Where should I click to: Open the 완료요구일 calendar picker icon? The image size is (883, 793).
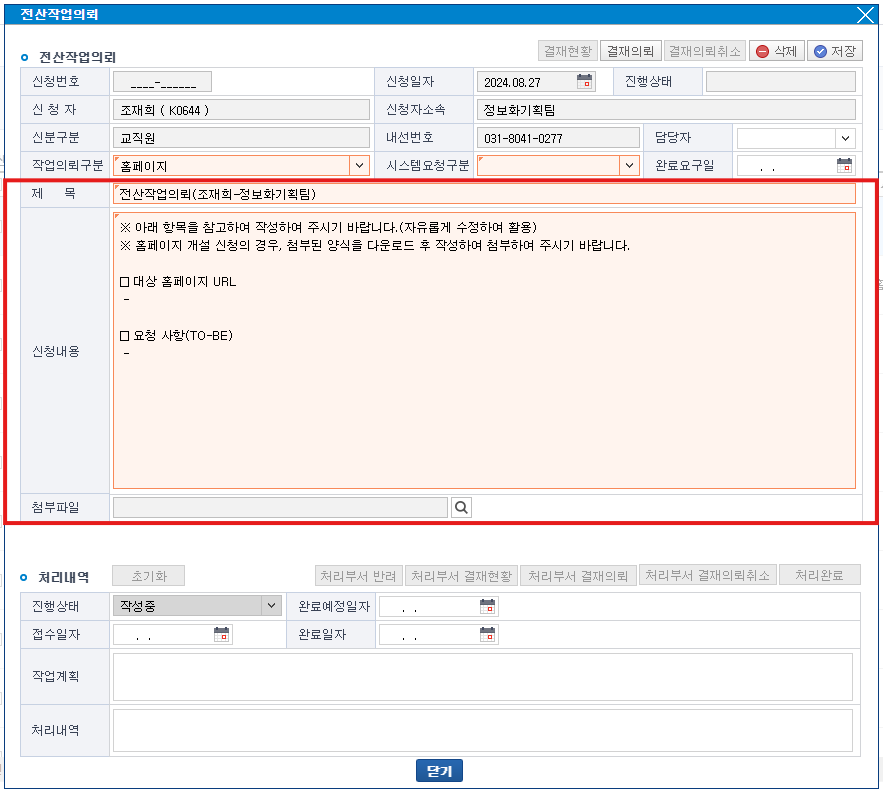[x=845, y=165]
